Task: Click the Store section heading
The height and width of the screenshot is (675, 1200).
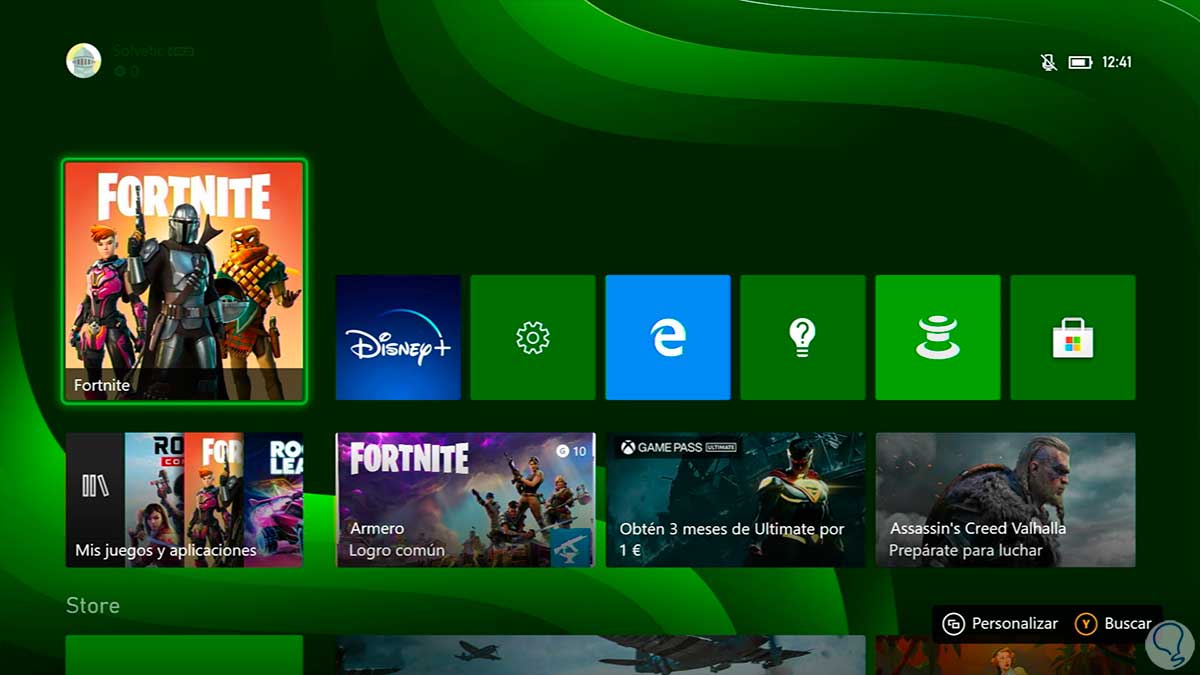Action: pos(93,606)
